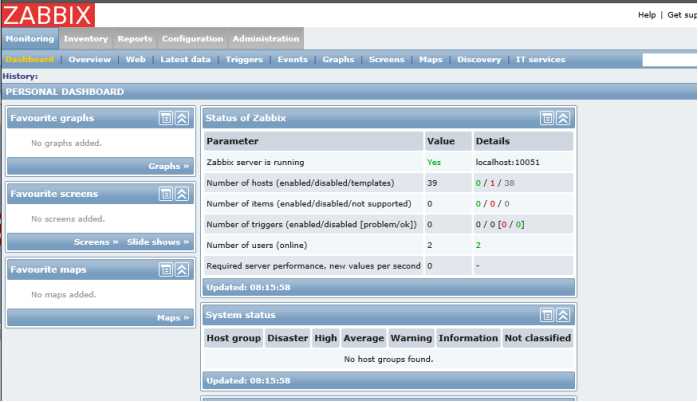Open System status widget menu icon
The height and width of the screenshot is (402, 698).
tap(547, 315)
